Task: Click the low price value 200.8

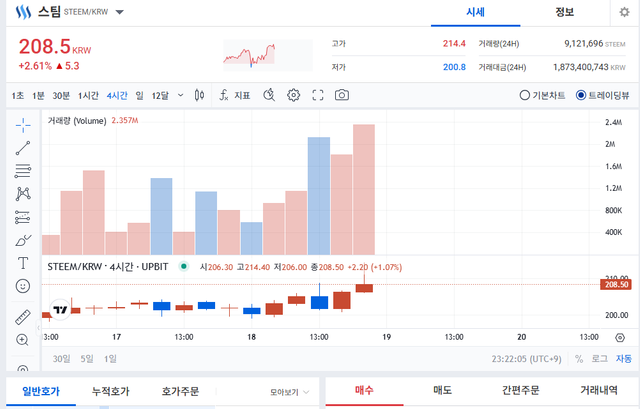Action: [x=454, y=67]
